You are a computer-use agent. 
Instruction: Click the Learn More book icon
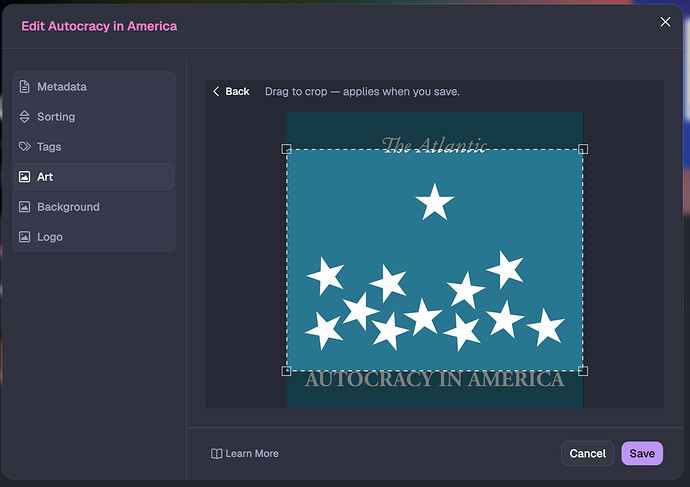[217, 454]
